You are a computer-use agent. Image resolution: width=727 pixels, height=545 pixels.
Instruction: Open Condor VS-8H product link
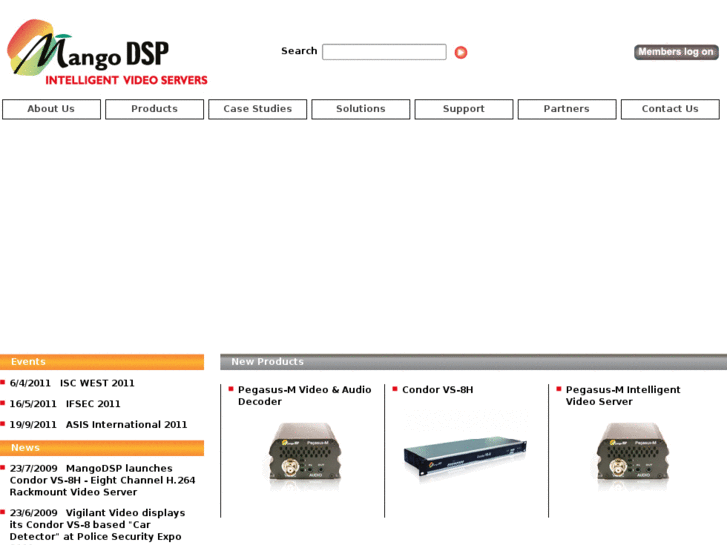438,390
